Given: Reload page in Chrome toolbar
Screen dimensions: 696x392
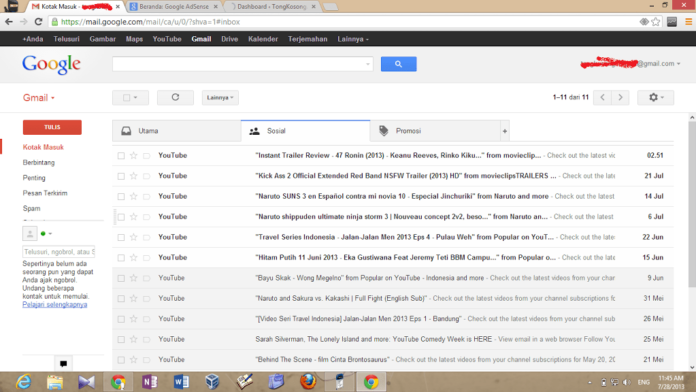Looking at the screenshot, I should [x=39, y=22].
